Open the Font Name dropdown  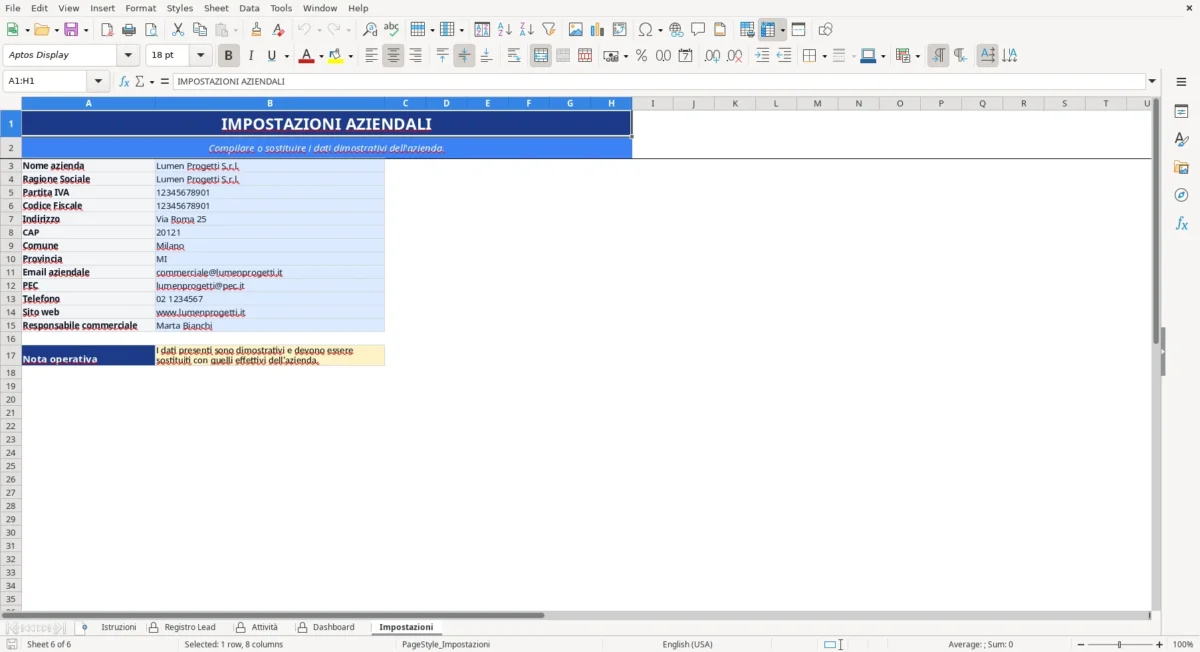[129, 56]
